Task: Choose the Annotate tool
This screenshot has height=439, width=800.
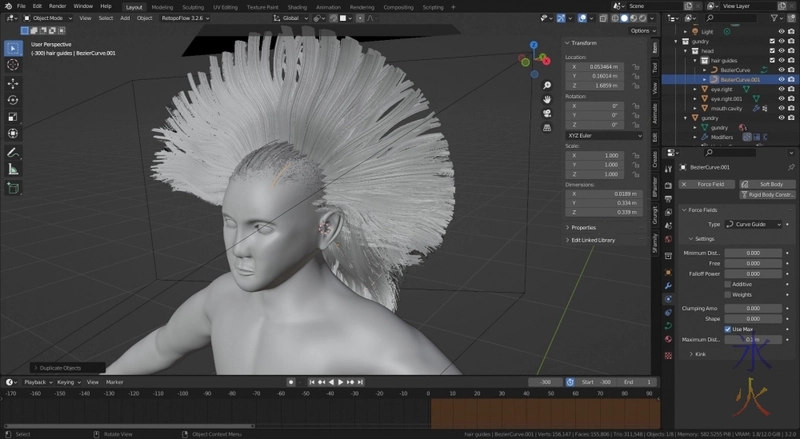Action: coord(13,152)
